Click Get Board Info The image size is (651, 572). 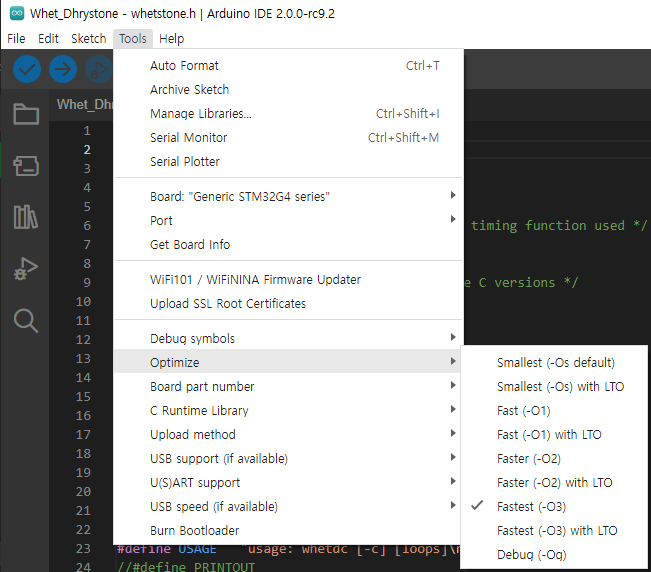[288, 244]
